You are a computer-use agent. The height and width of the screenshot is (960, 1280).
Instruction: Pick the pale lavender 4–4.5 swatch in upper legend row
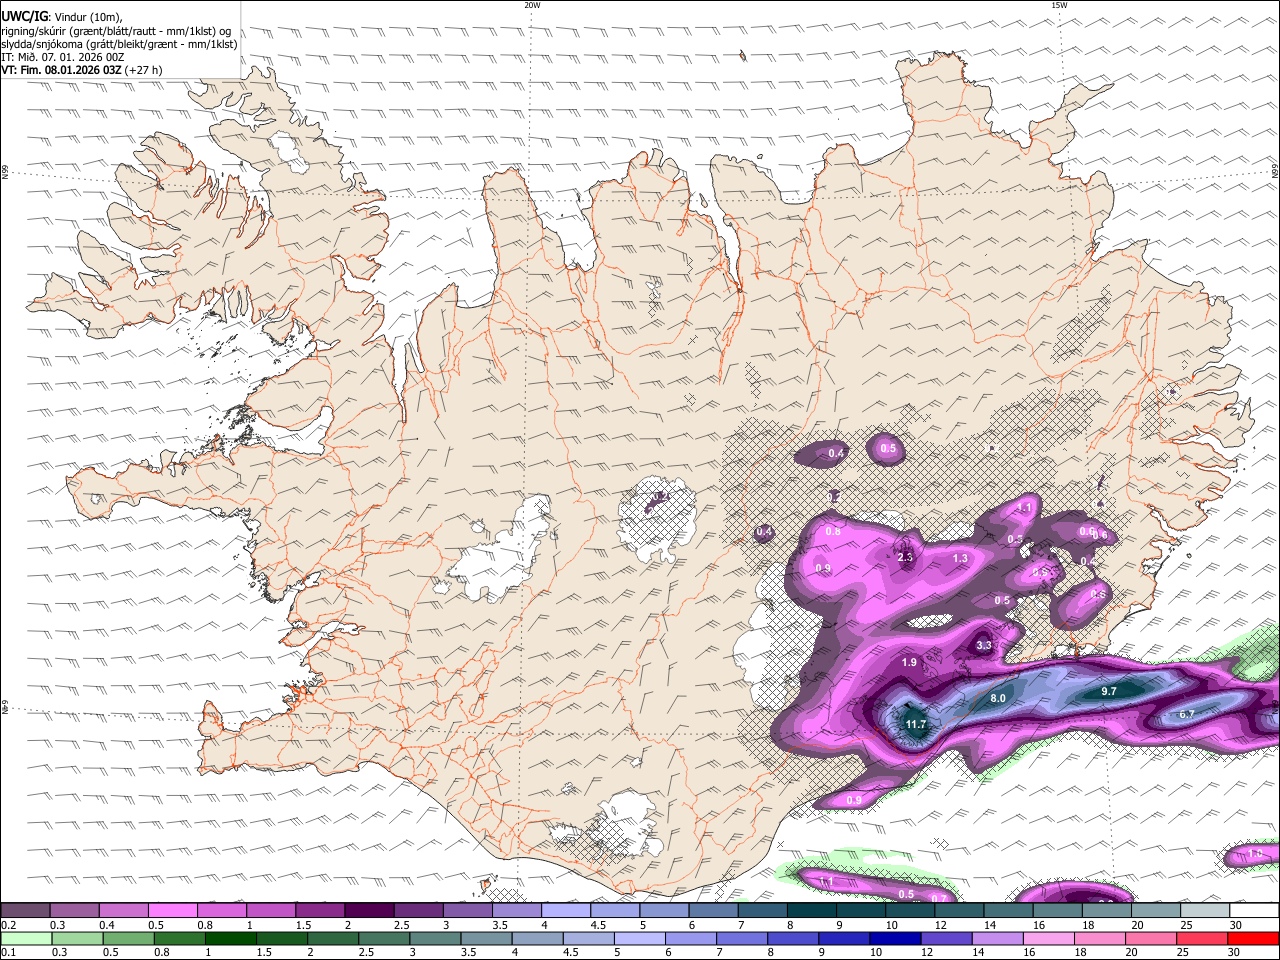(565, 911)
